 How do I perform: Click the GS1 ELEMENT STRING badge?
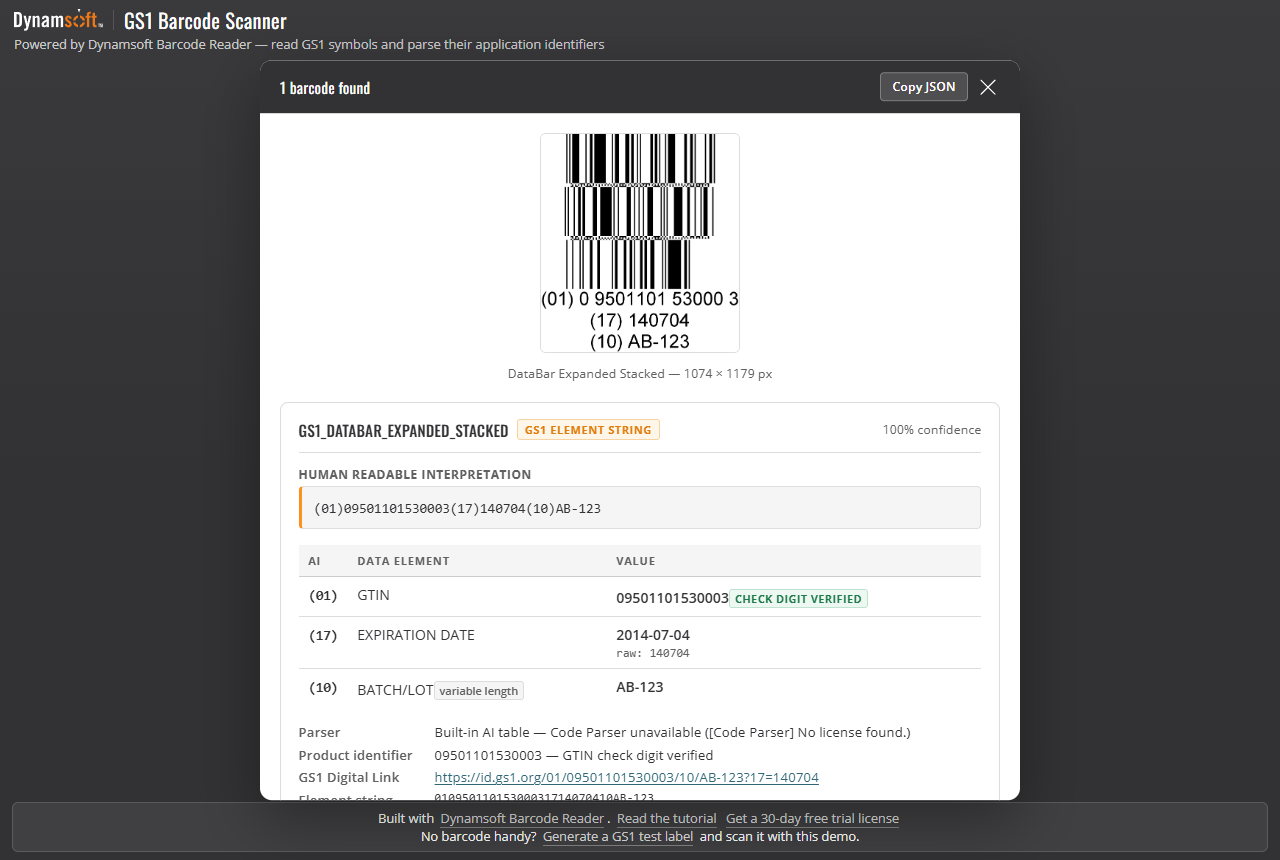click(x=588, y=430)
